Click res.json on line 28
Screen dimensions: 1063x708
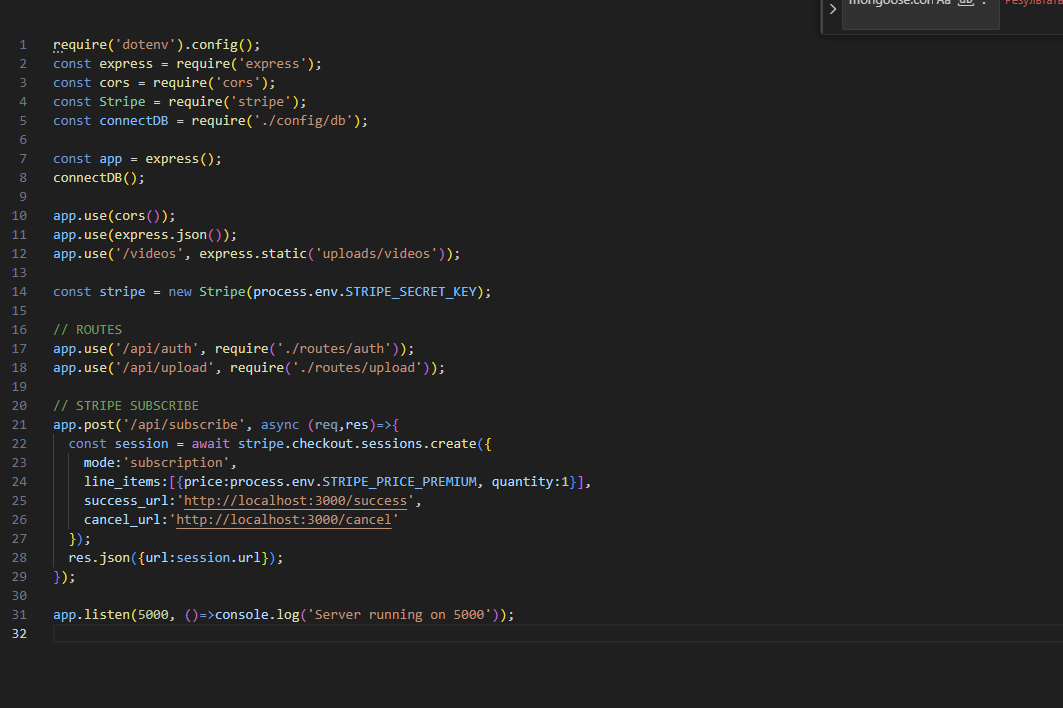(99, 557)
